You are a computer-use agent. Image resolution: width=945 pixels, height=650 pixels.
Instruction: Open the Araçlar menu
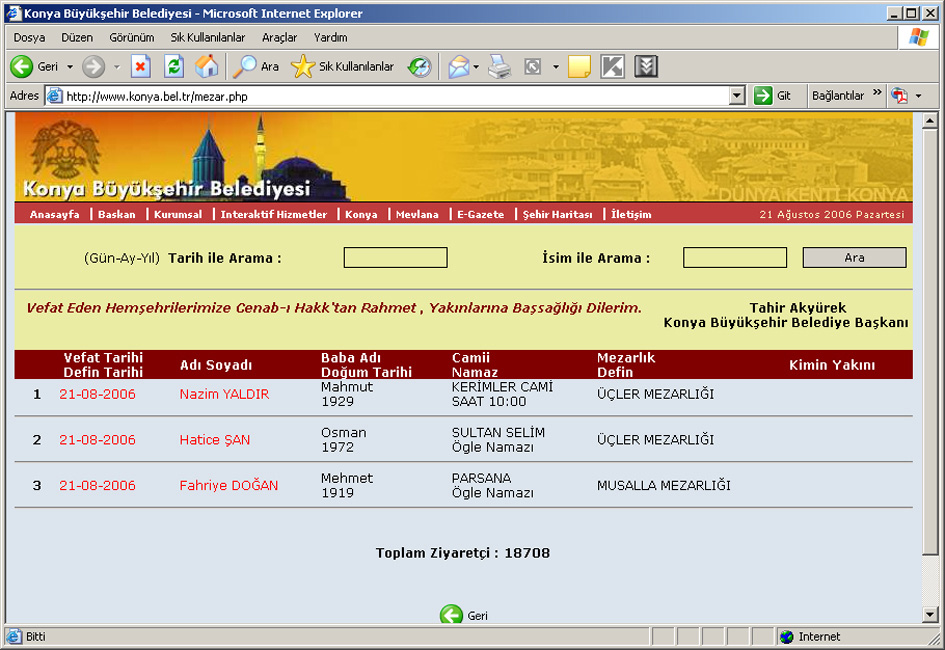(279, 37)
